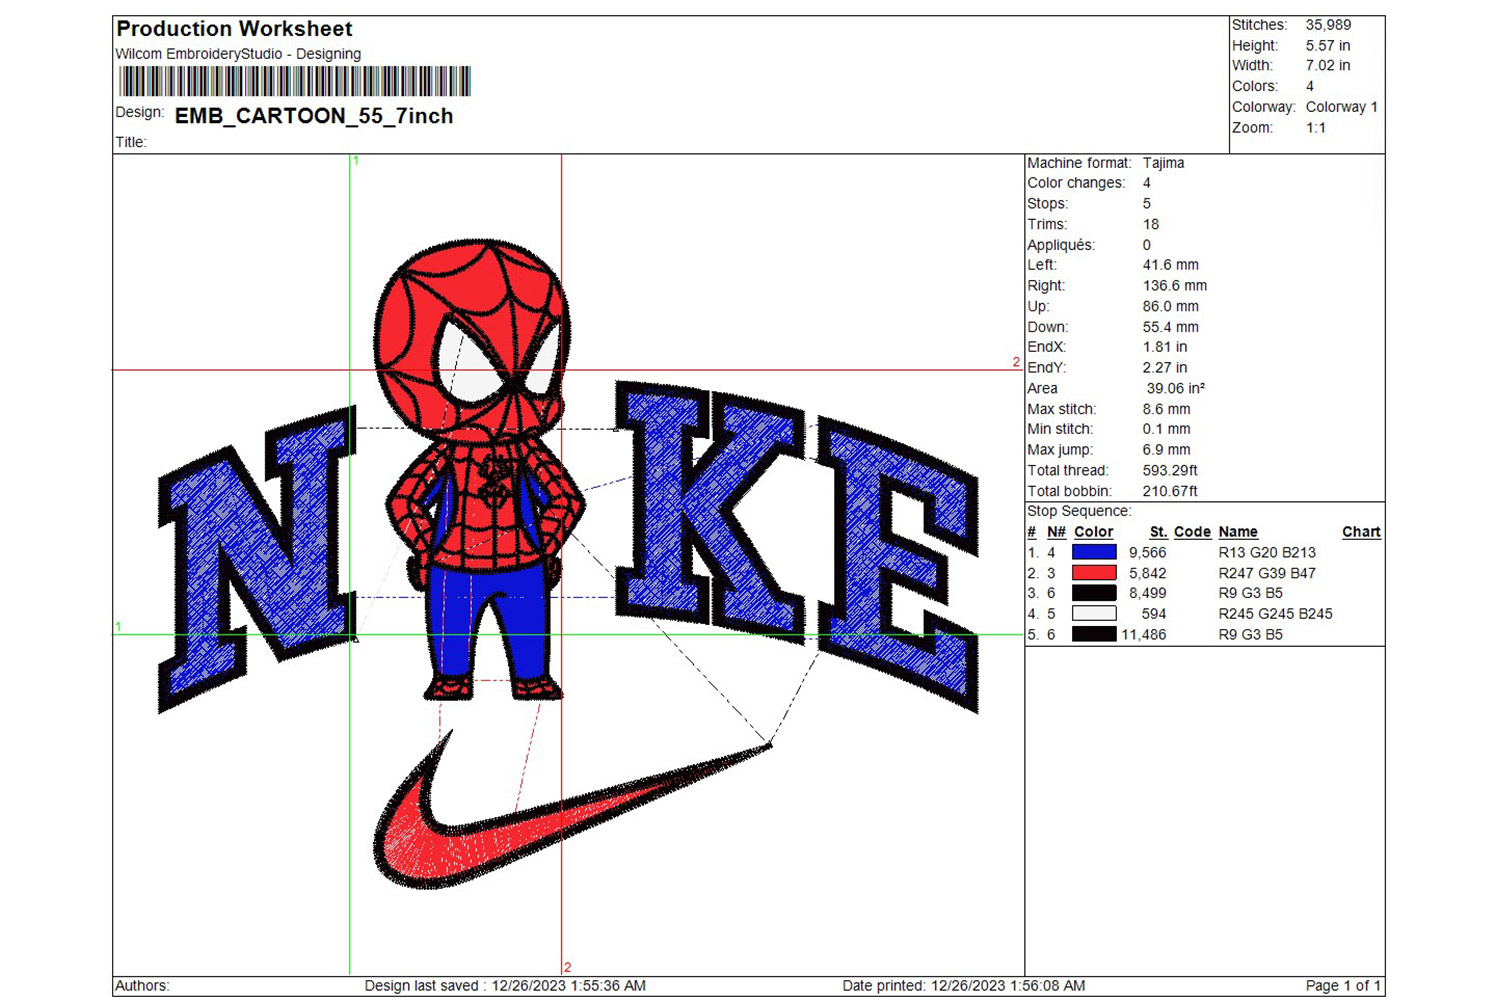Click the black color swatch in stop 3
Viewport: 1502px width, 1000px height.
(x=1094, y=593)
